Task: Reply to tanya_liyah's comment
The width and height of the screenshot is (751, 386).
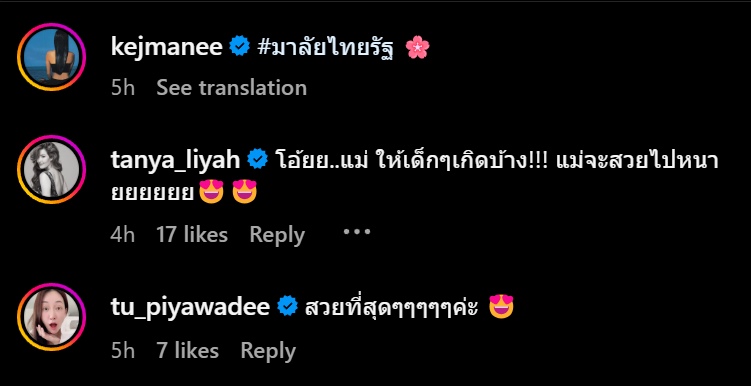Action: click(x=277, y=235)
